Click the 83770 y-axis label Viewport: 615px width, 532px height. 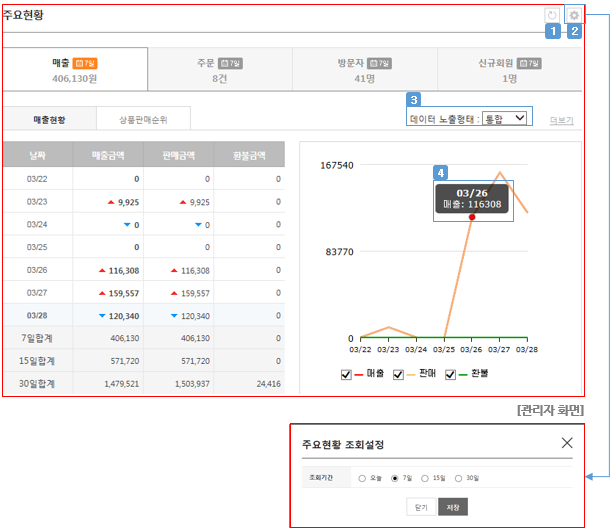(339, 252)
